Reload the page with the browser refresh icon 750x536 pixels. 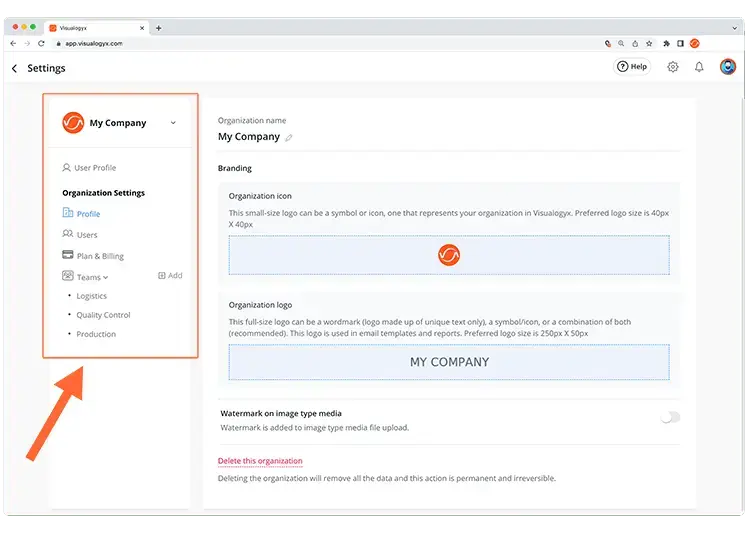pos(41,44)
